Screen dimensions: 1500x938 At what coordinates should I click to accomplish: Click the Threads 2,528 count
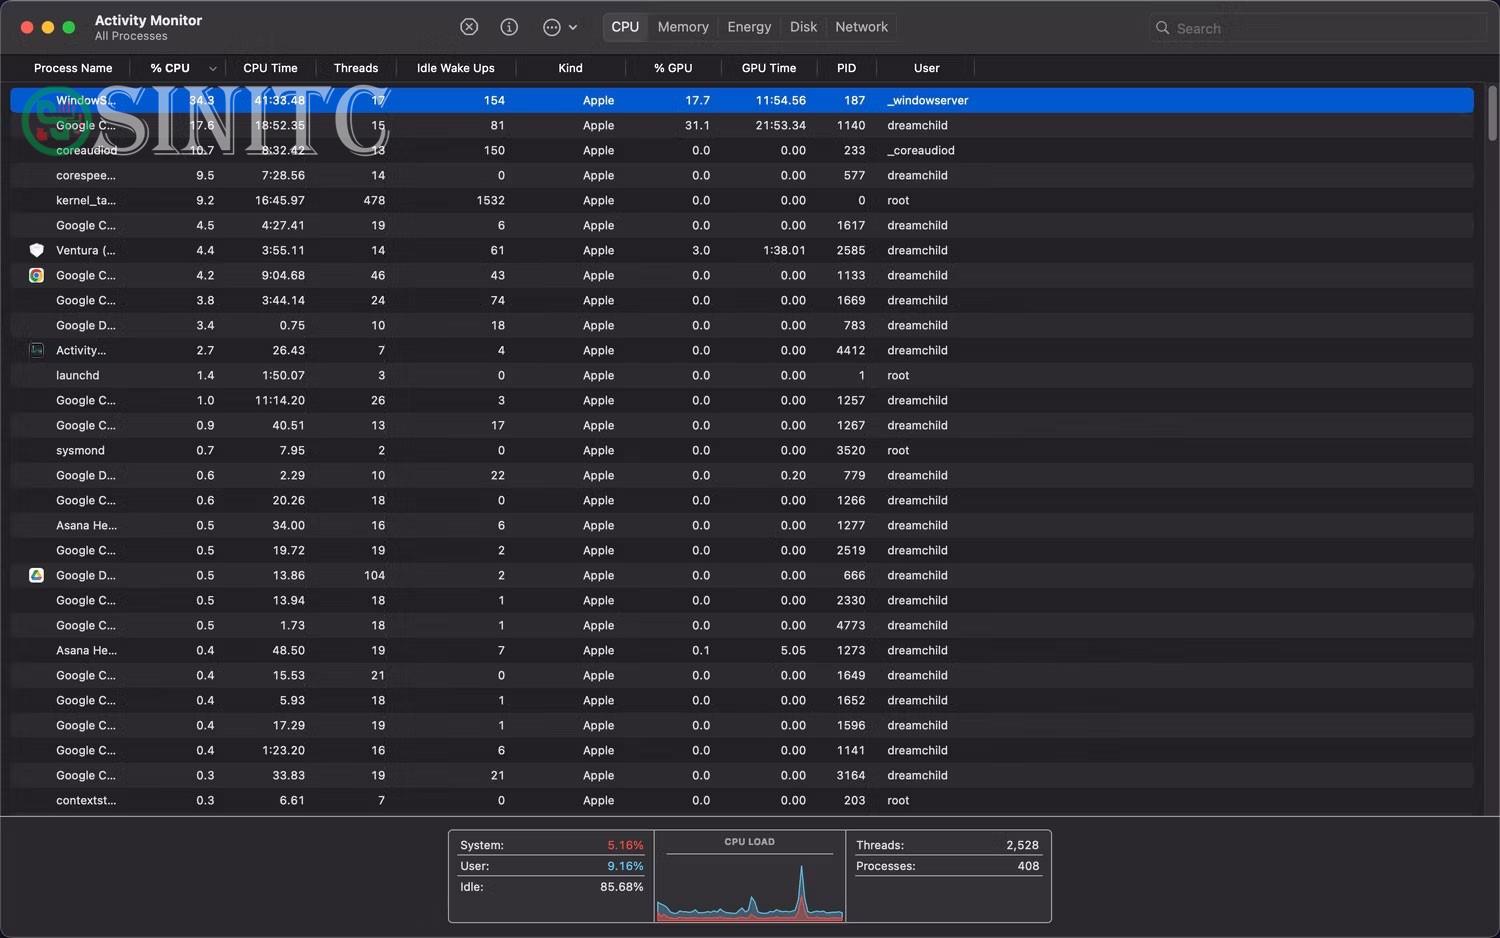[1022, 845]
